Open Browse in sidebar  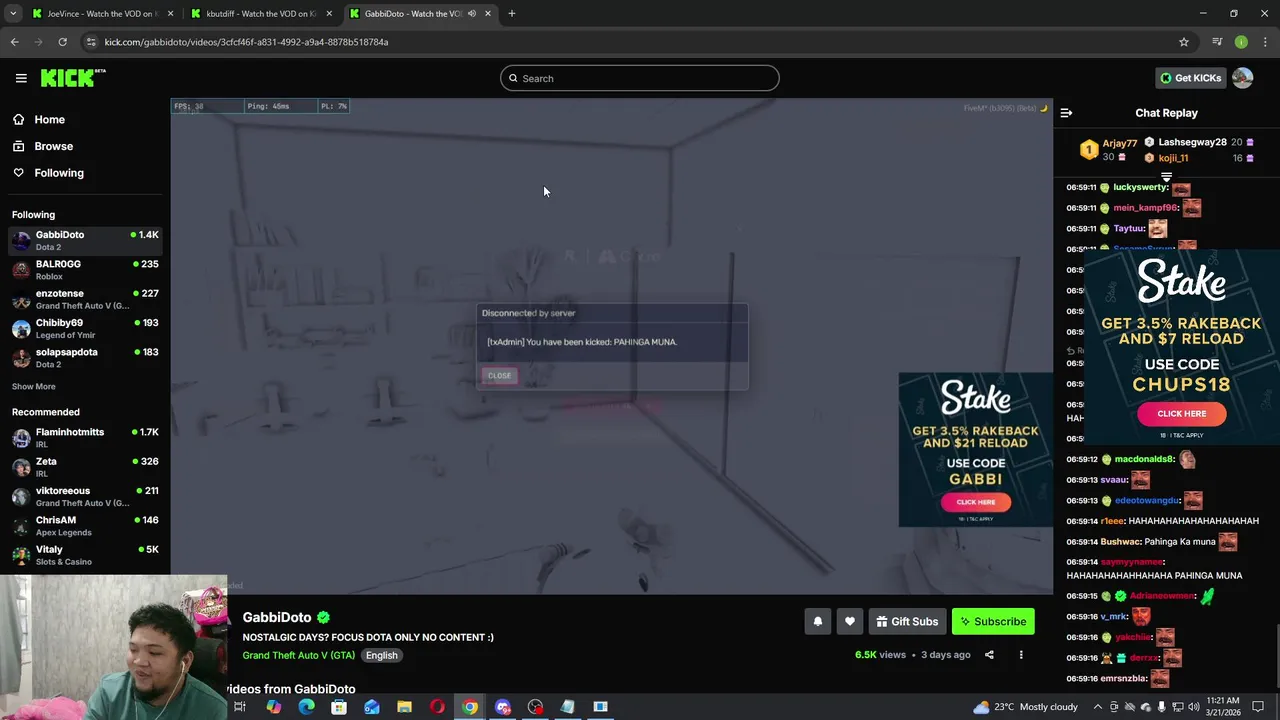tap(53, 146)
